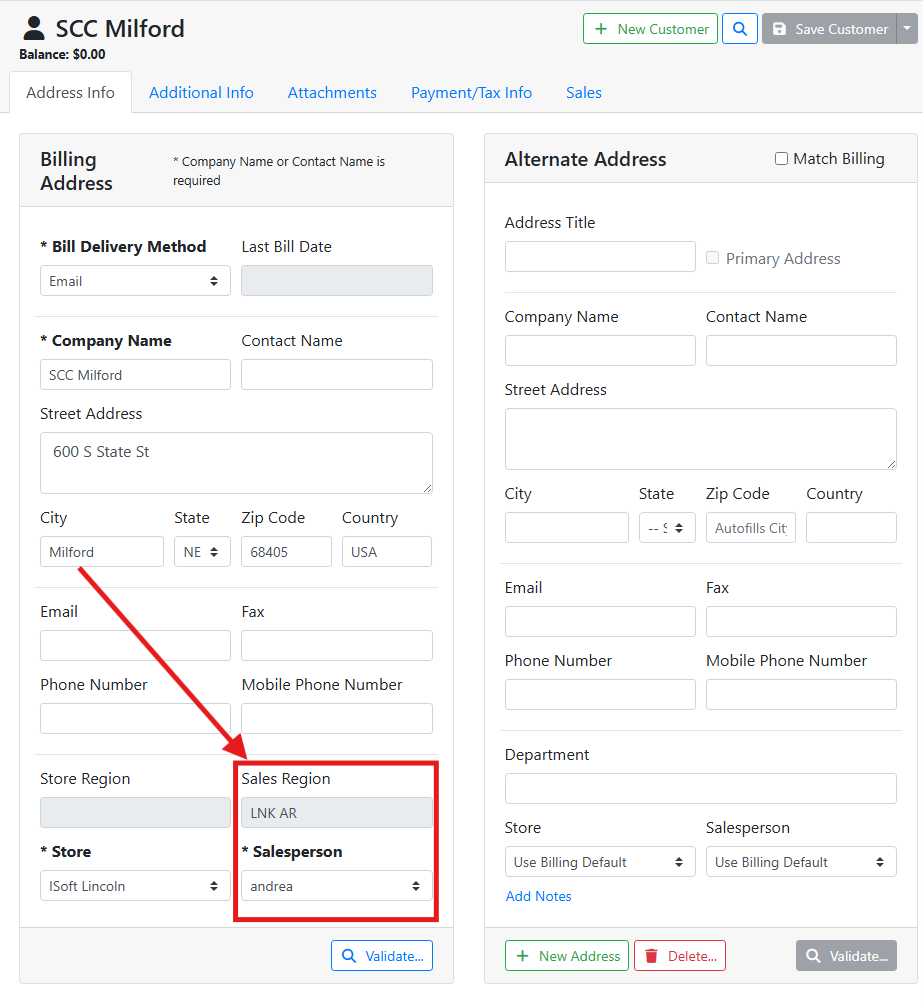Open the Bill Delivery Method dropdown
The image size is (923, 1003).
coord(135,281)
